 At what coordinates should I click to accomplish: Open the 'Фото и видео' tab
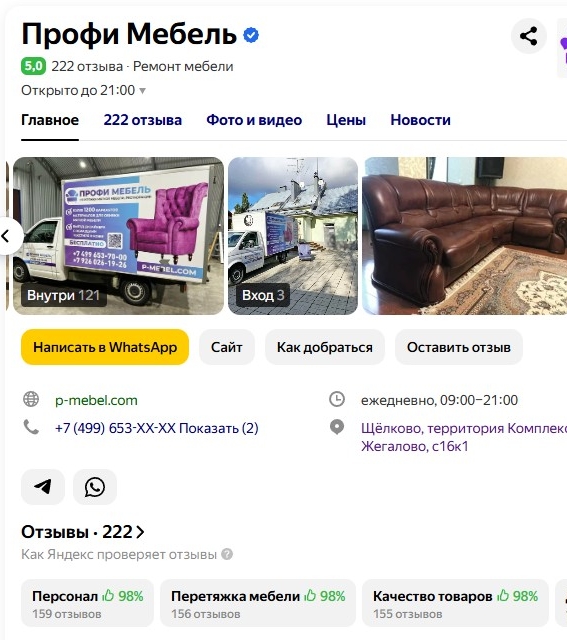point(254,120)
